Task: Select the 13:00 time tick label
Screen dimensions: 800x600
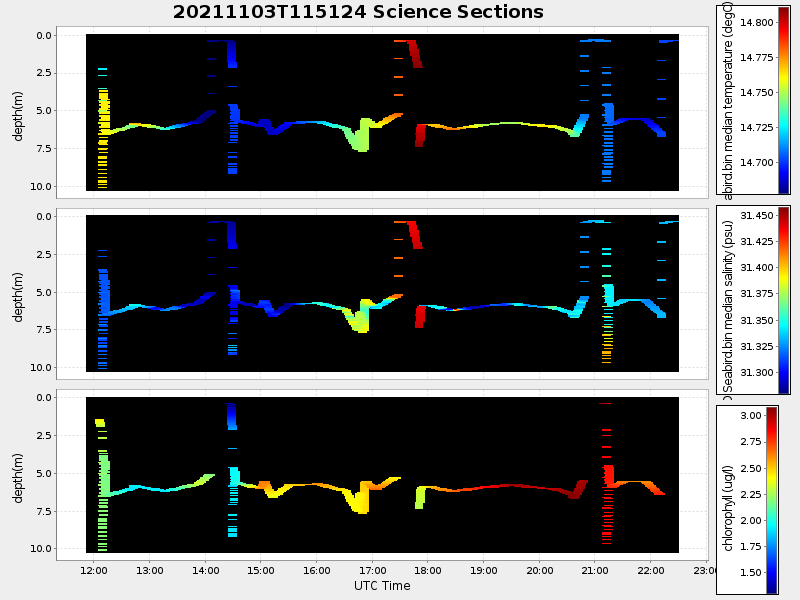Action: click(x=149, y=570)
